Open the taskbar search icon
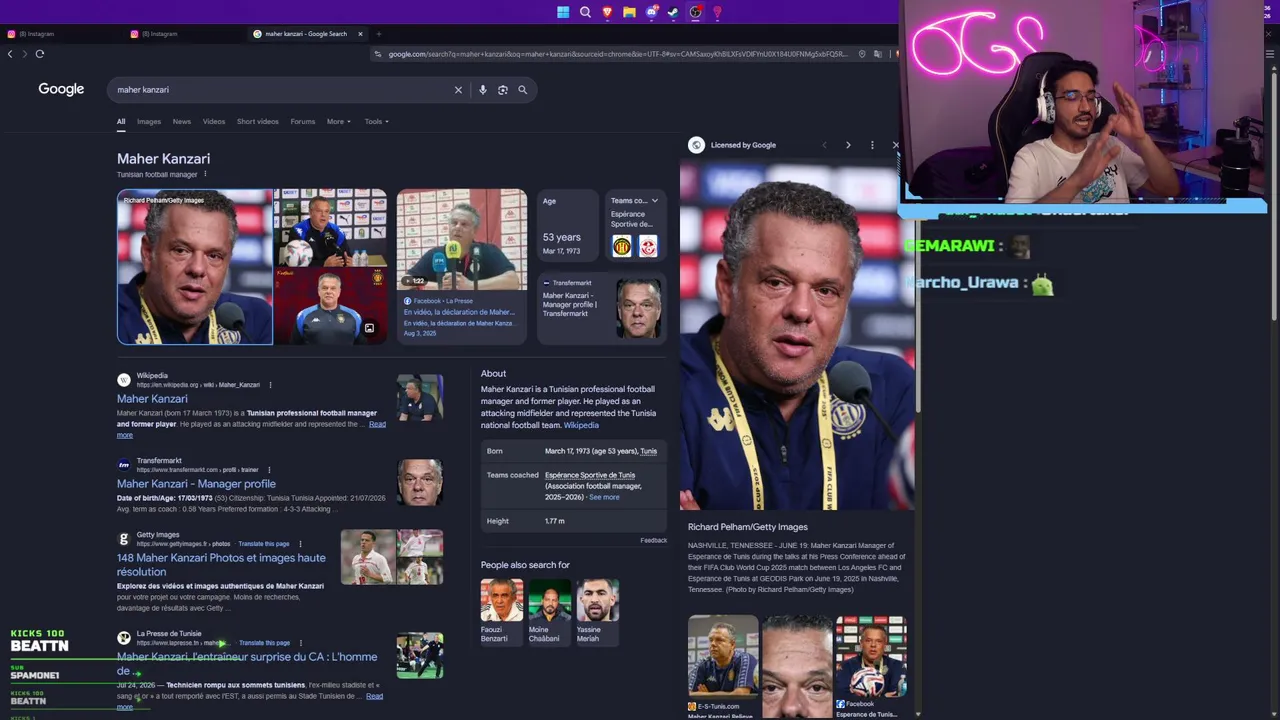 [585, 12]
